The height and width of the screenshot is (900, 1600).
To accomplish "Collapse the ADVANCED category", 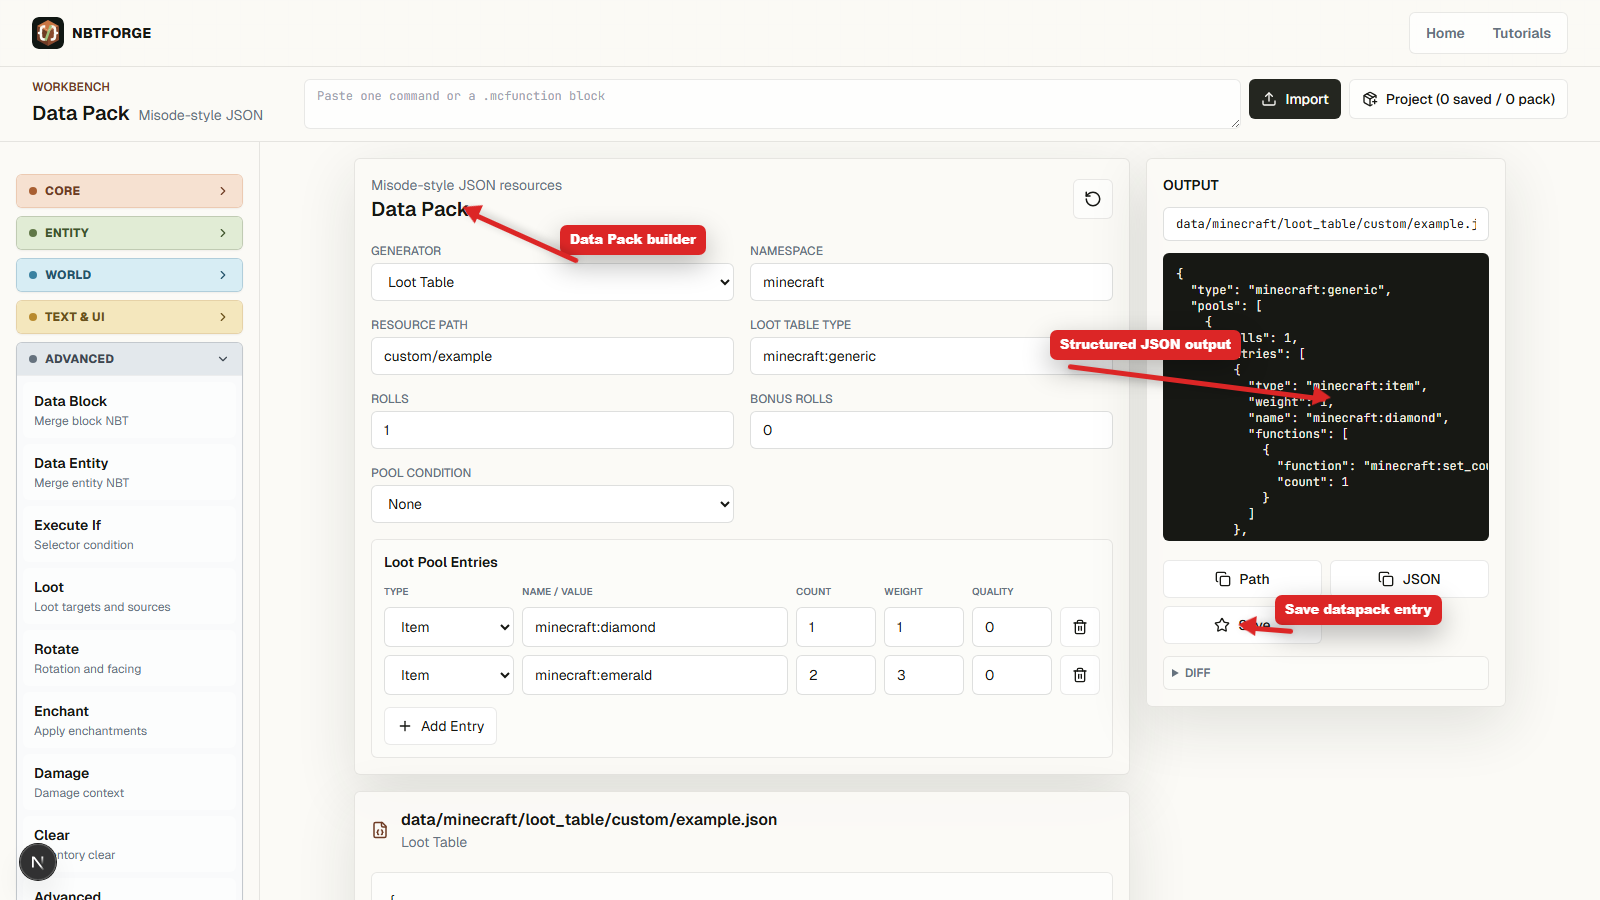I will click(x=129, y=359).
